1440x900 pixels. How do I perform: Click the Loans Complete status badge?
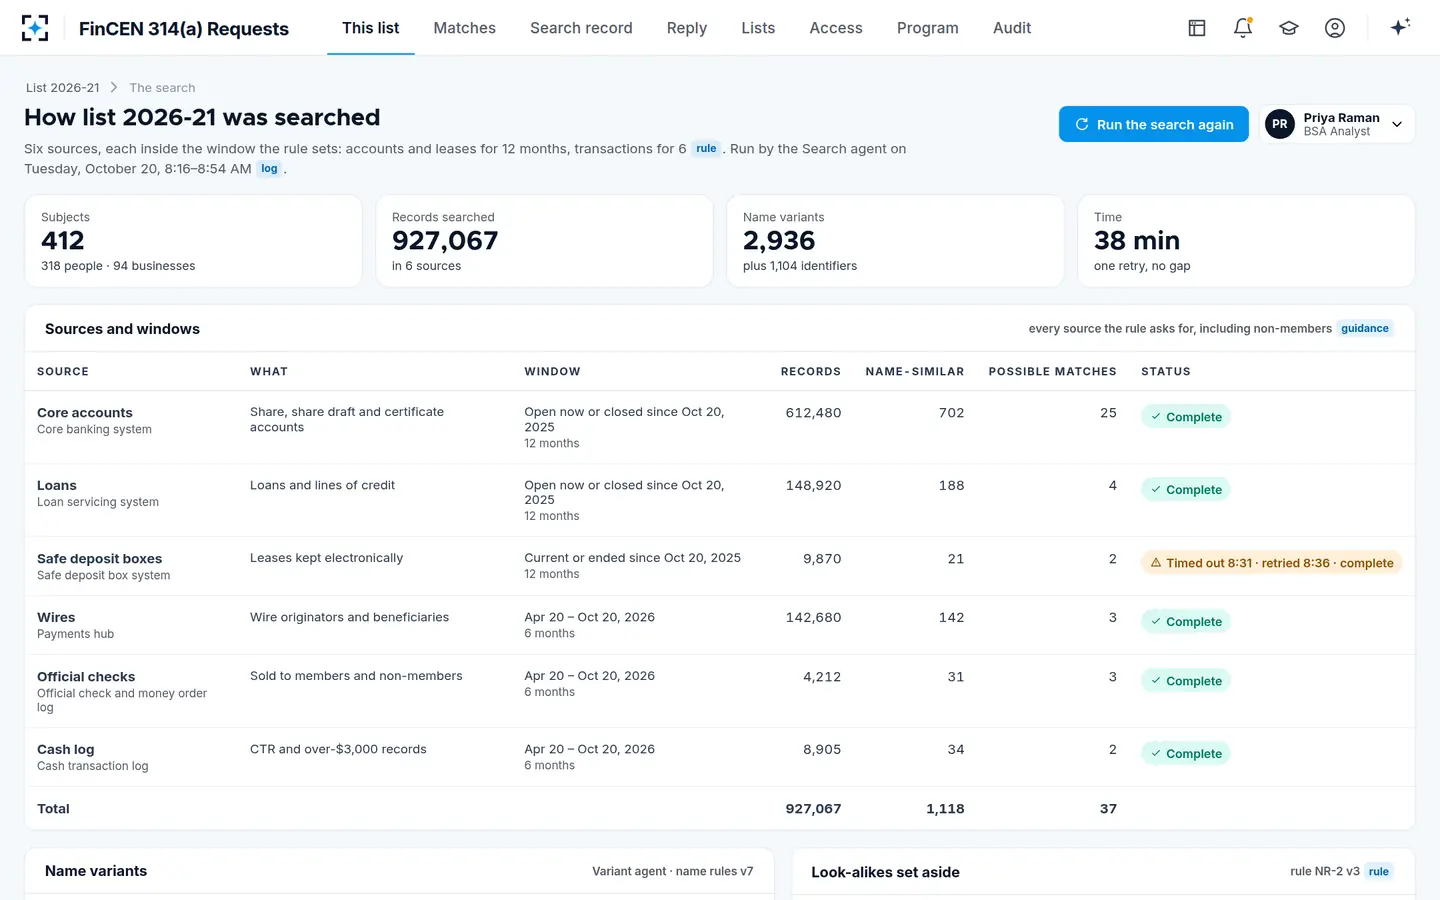pyautogui.click(x=1185, y=490)
